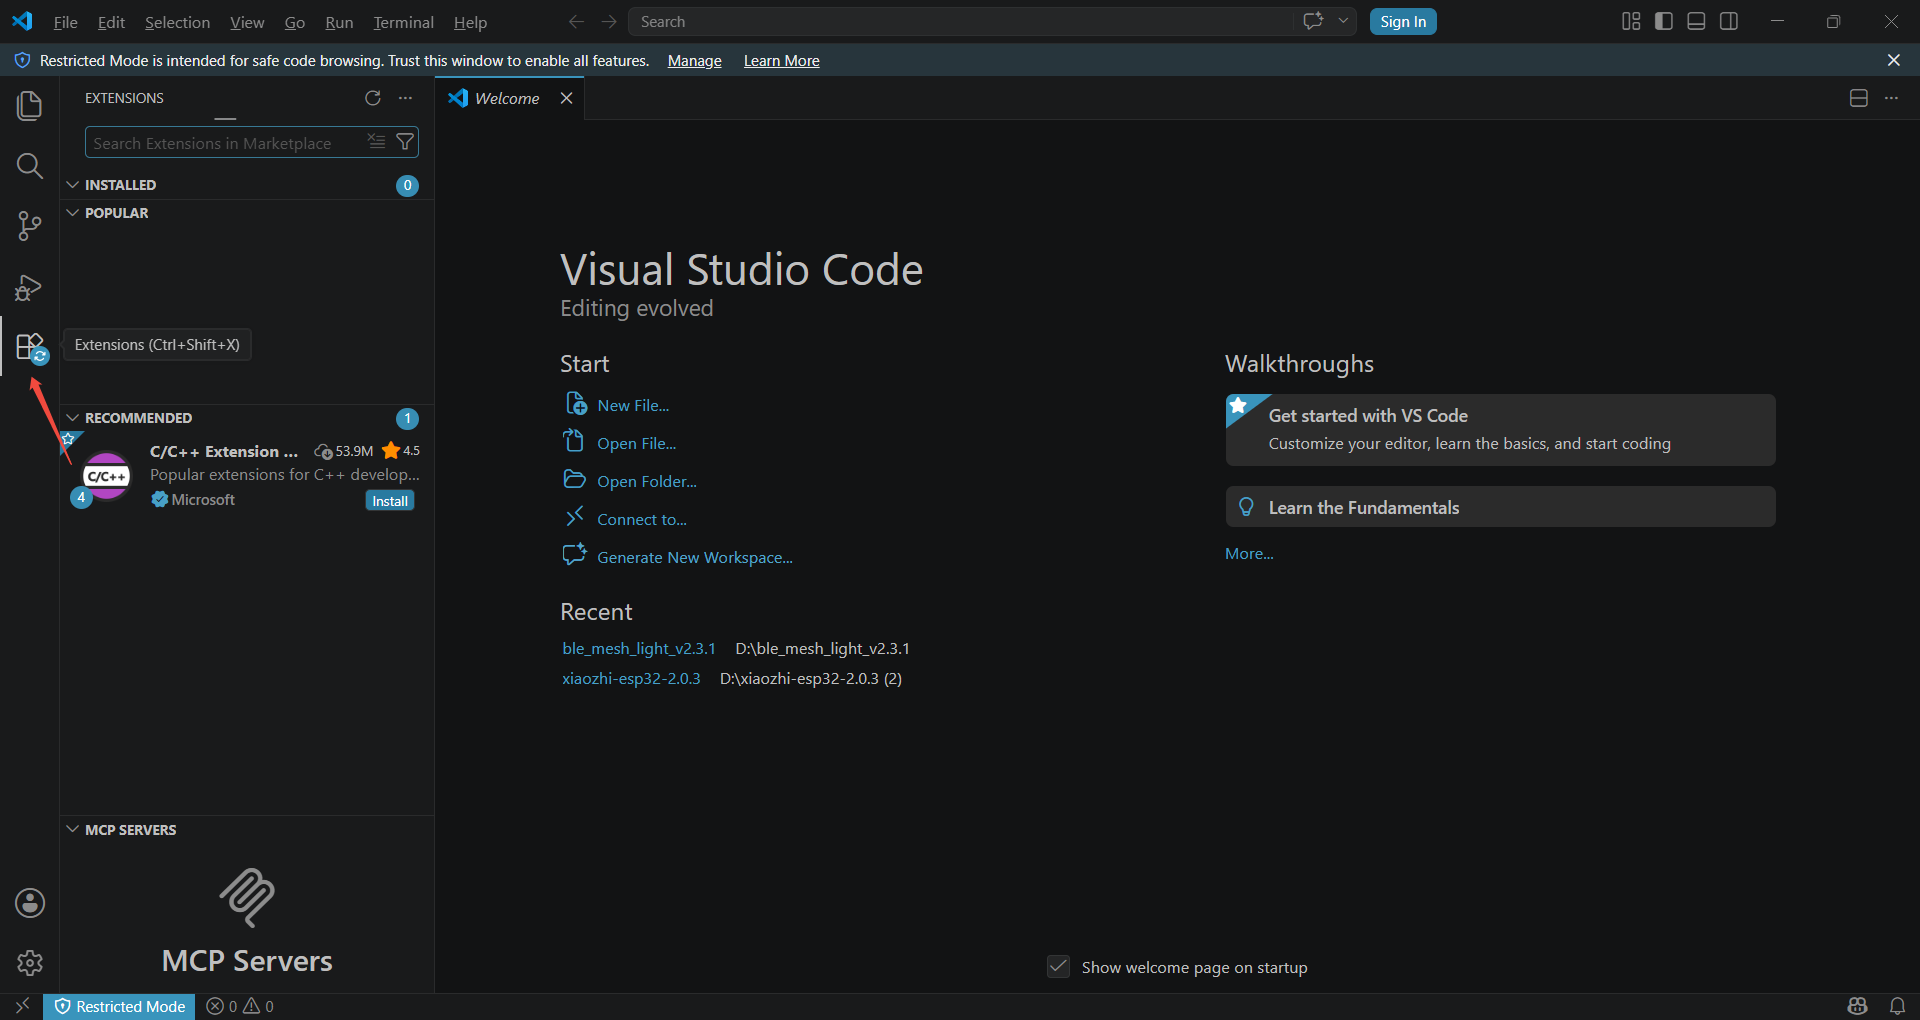Viewport: 1920px width, 1020px height.
Task: Install the C/C++ Extension Pack
Action: (x=390, y=501)
